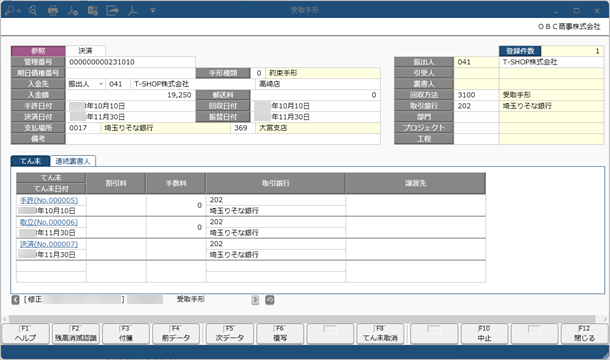Click the F2 残高消滅認識 button
Image resolution: width=610 pixels, height=360 pixels.
tap(76, 334)
